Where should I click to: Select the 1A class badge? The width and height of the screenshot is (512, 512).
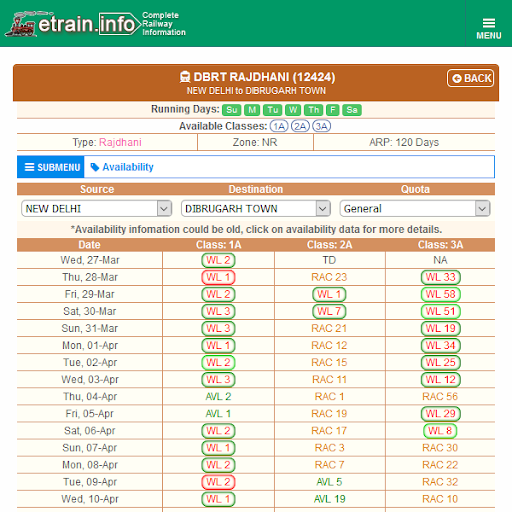tap(279, 126)
